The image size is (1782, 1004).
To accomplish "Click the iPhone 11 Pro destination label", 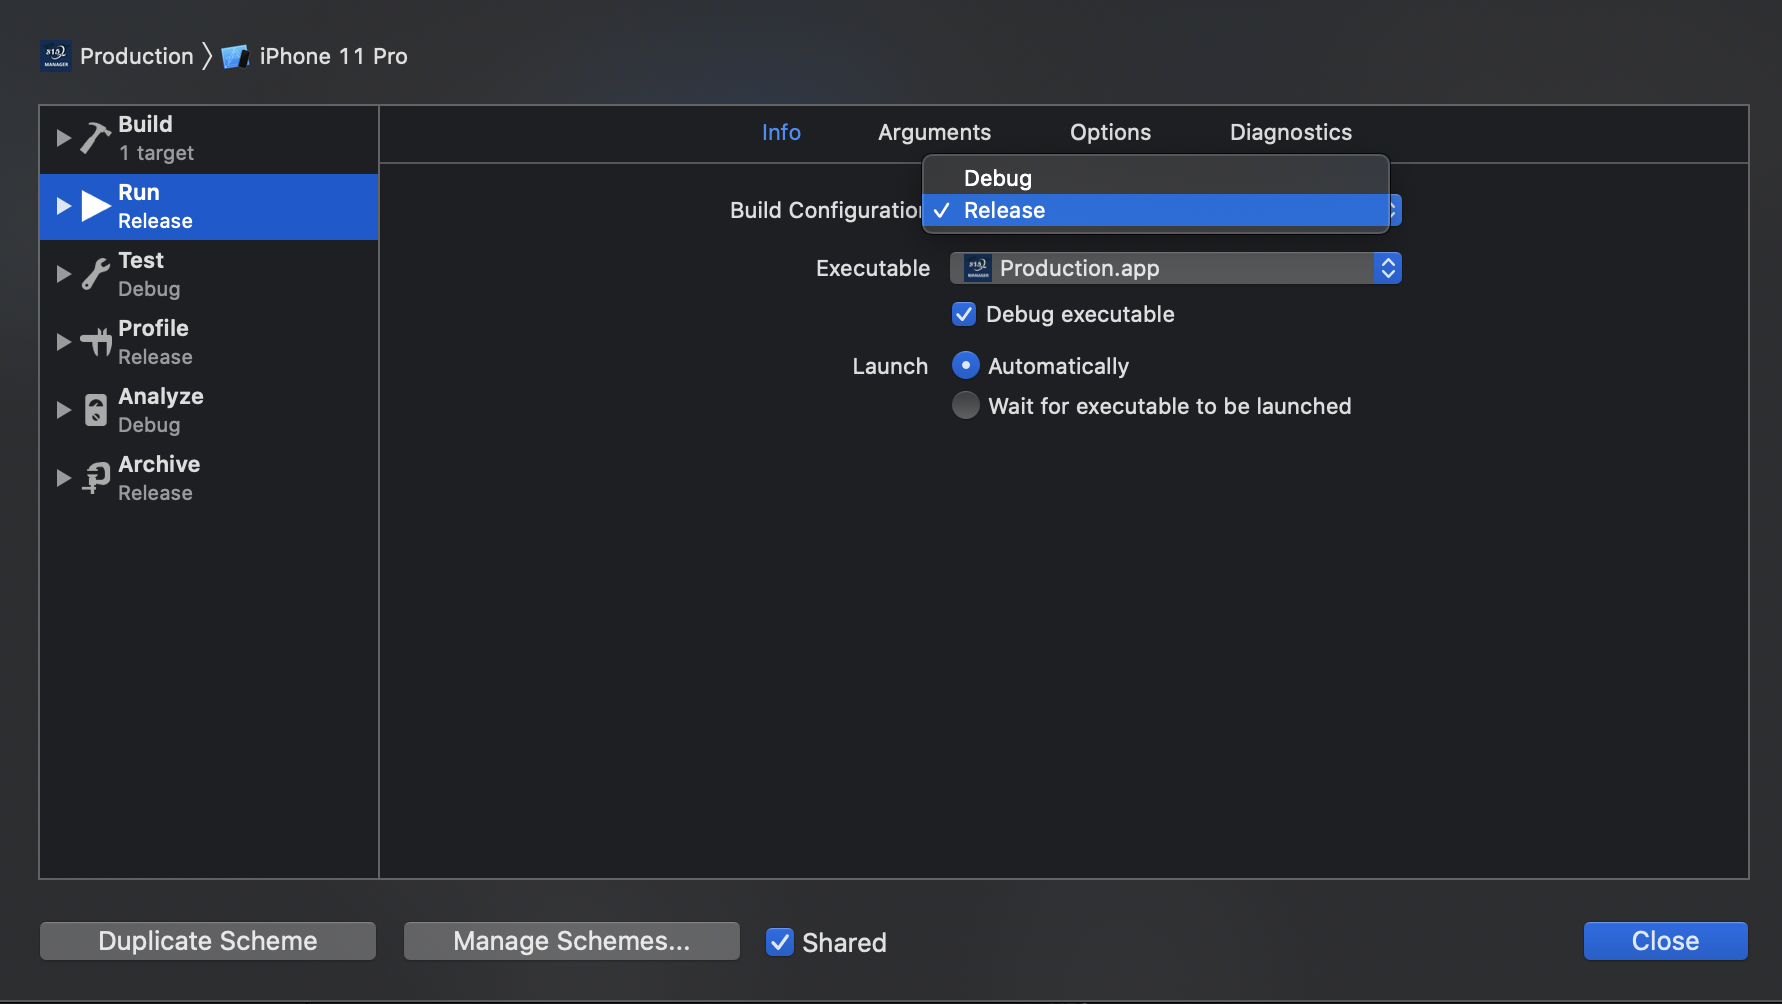I will (x=333, y=56).
